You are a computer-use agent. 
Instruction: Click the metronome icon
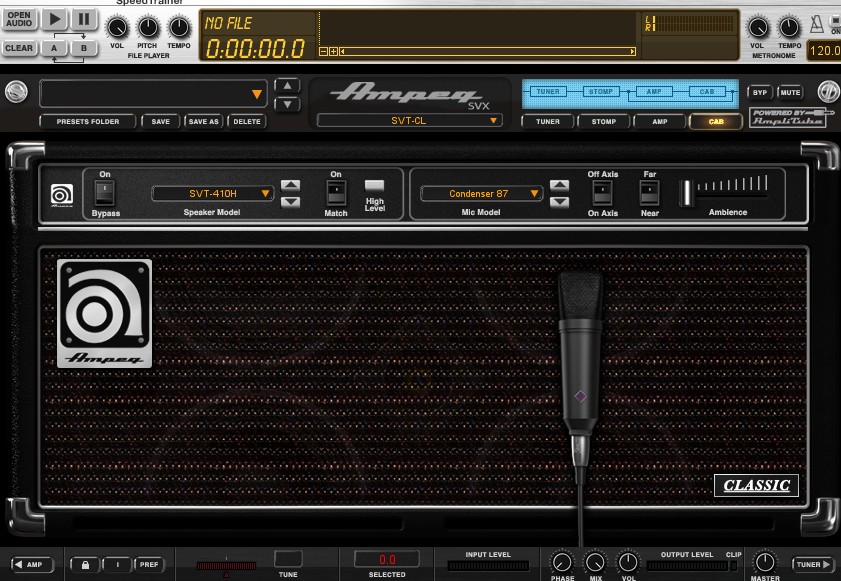[x=816, y=25]
